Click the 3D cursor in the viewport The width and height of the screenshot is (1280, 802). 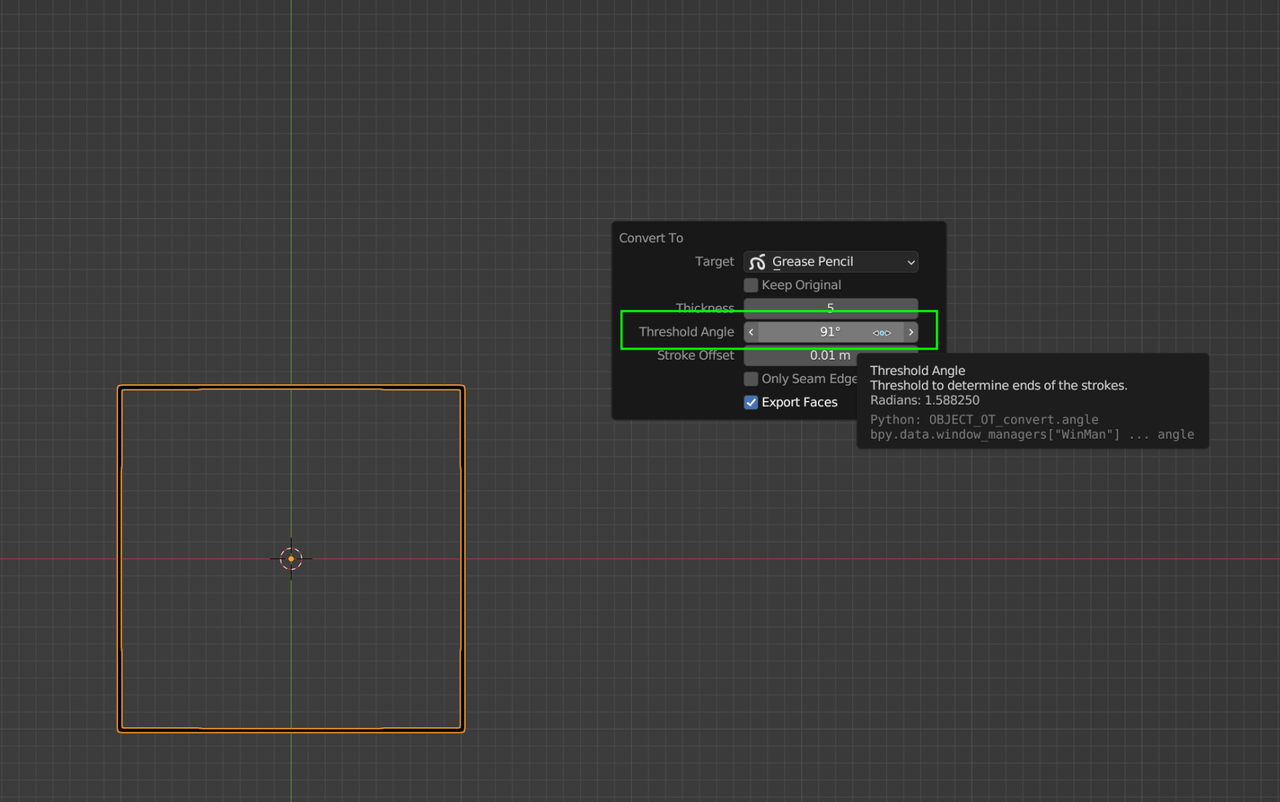click(291, 558)
